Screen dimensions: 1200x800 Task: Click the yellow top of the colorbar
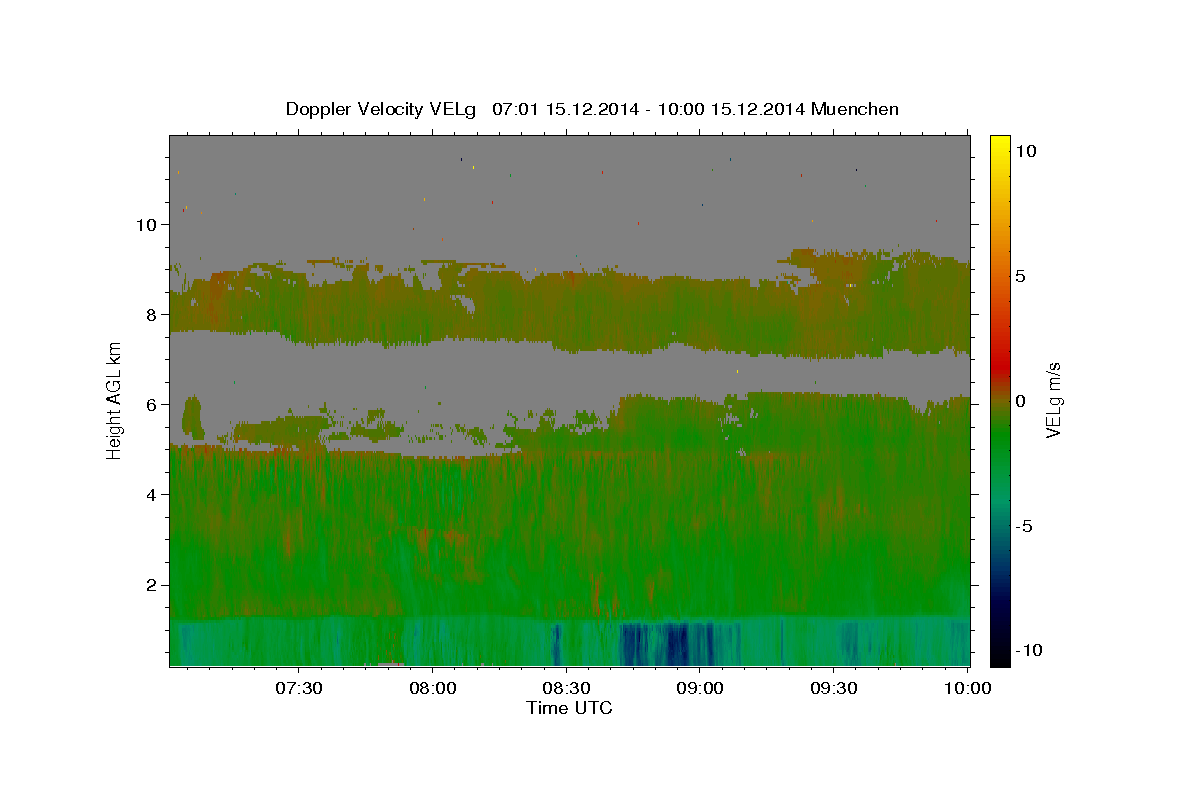[x=1000, y=145]
